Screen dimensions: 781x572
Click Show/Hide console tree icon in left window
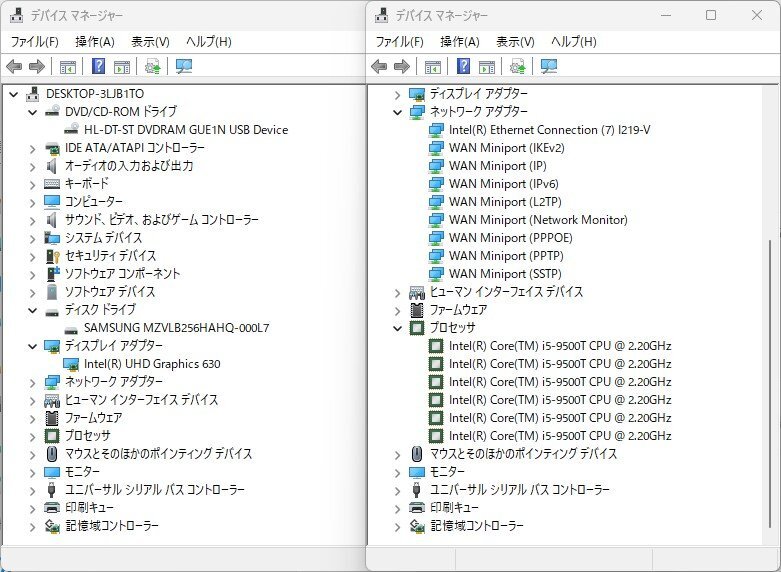68,66
